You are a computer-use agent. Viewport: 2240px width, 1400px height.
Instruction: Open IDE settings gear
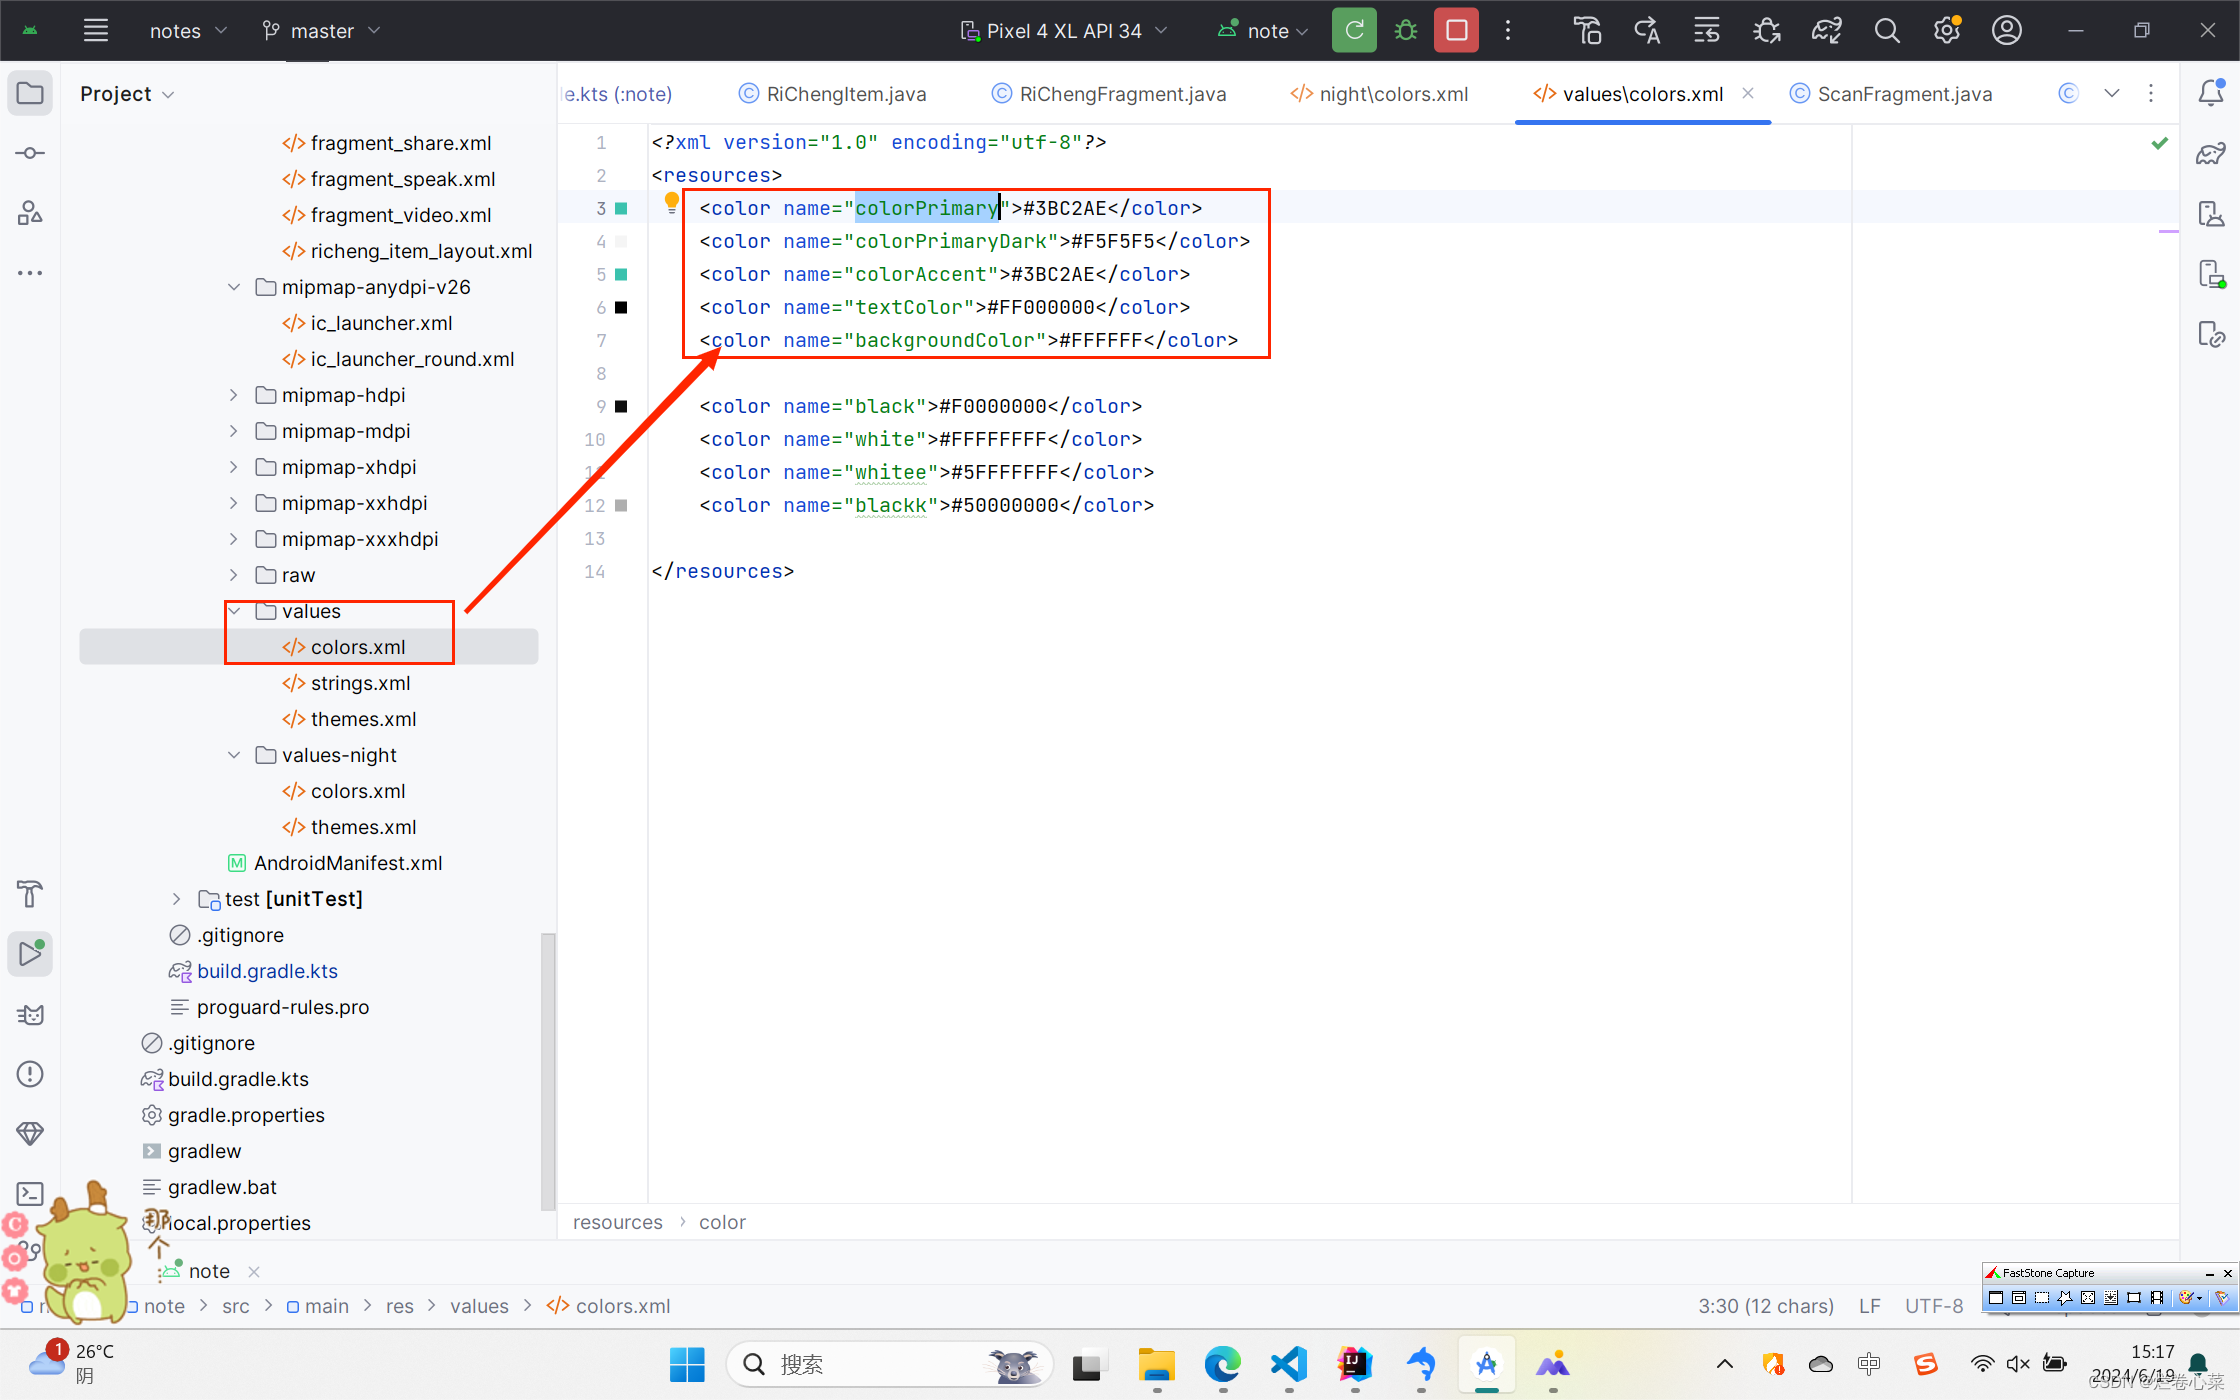click(1946, 30)
